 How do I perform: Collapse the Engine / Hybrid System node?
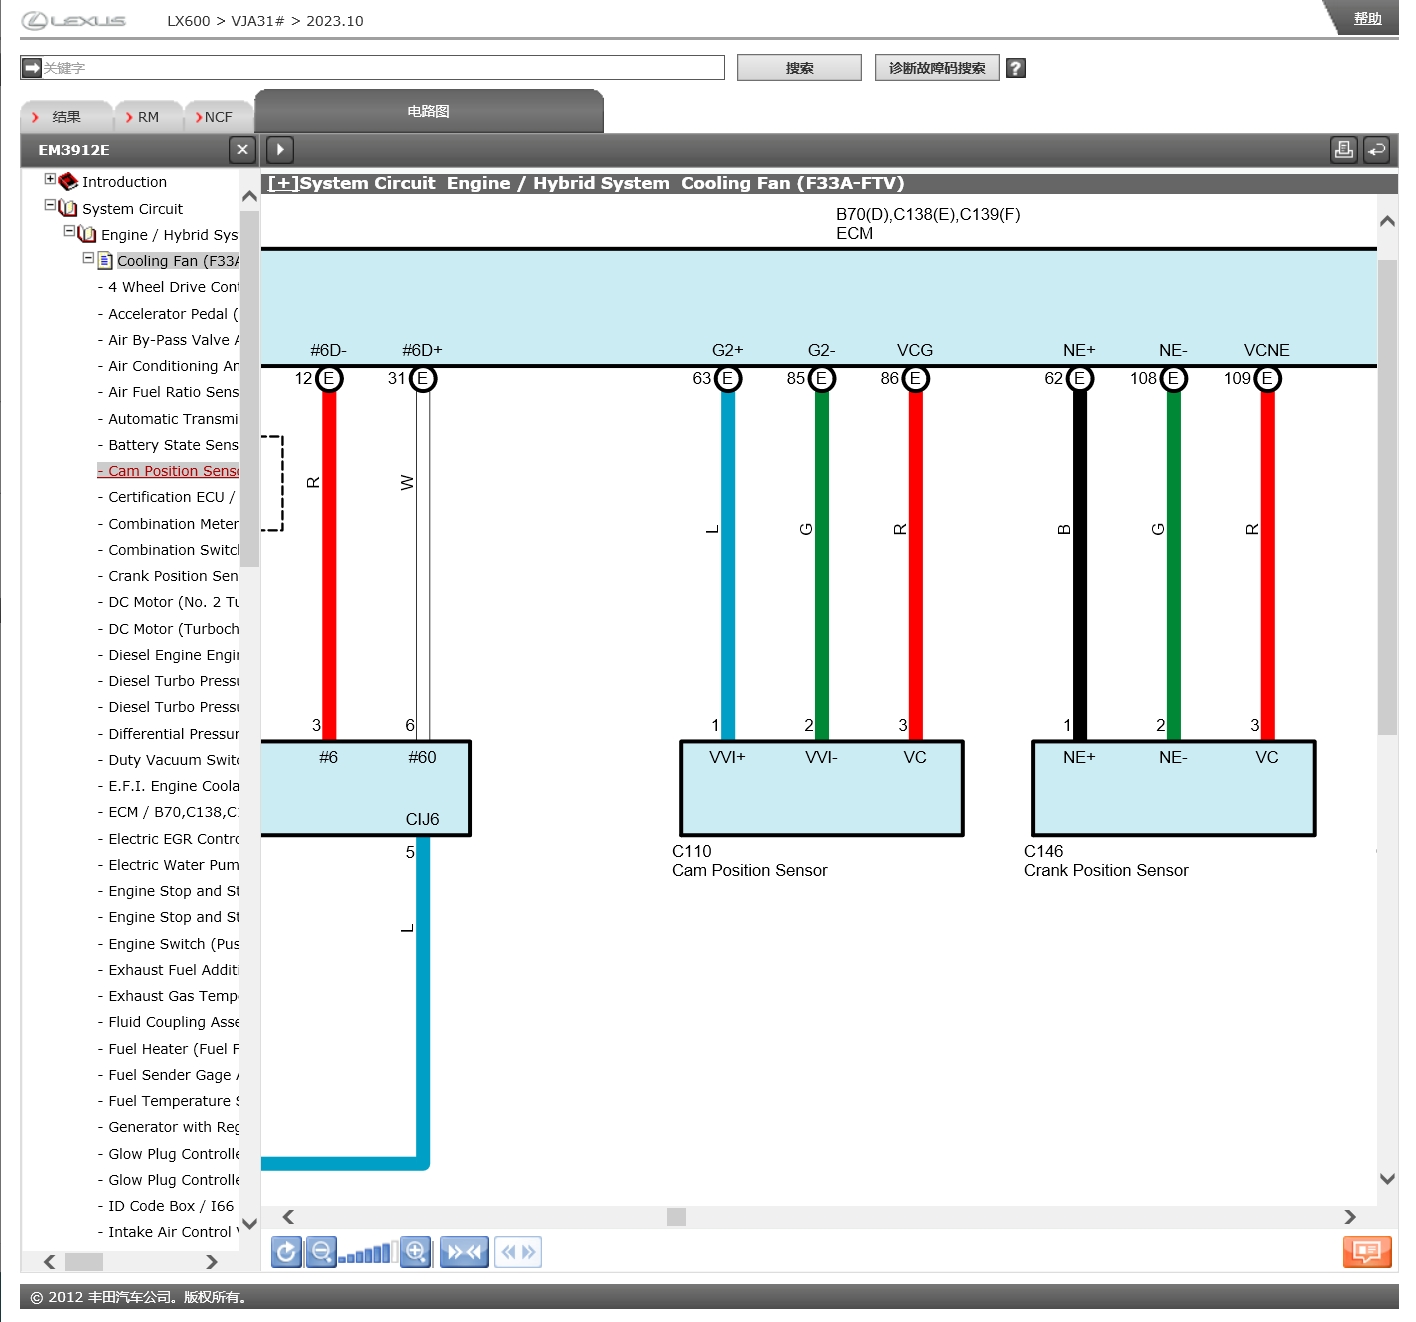point(69,232)
